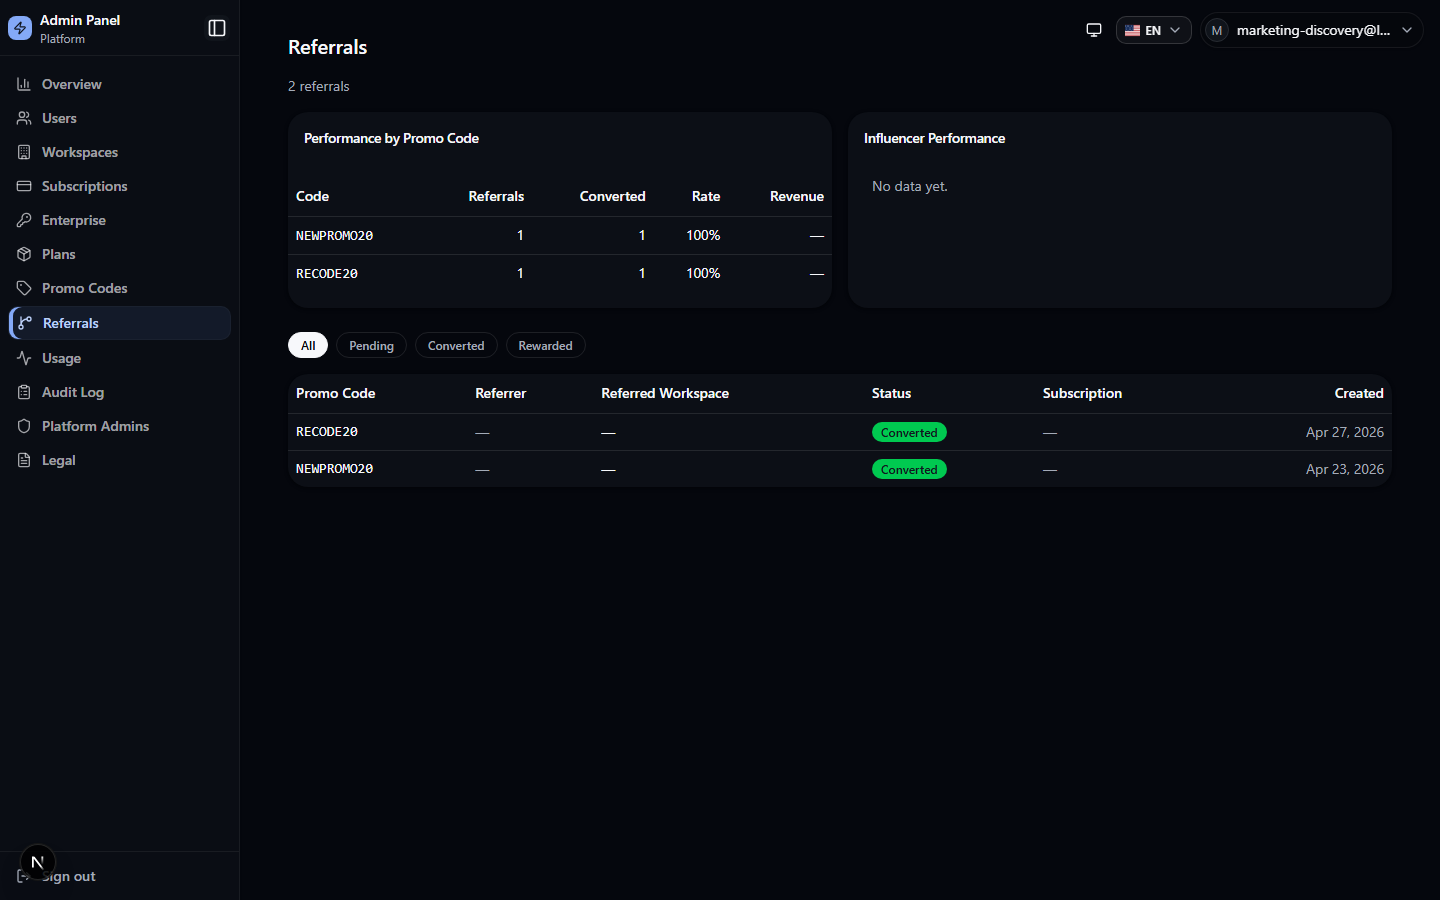Click NEWPROMO20 in Performance by Promo Code table
1440x900 pixels.
pos(334,235)
